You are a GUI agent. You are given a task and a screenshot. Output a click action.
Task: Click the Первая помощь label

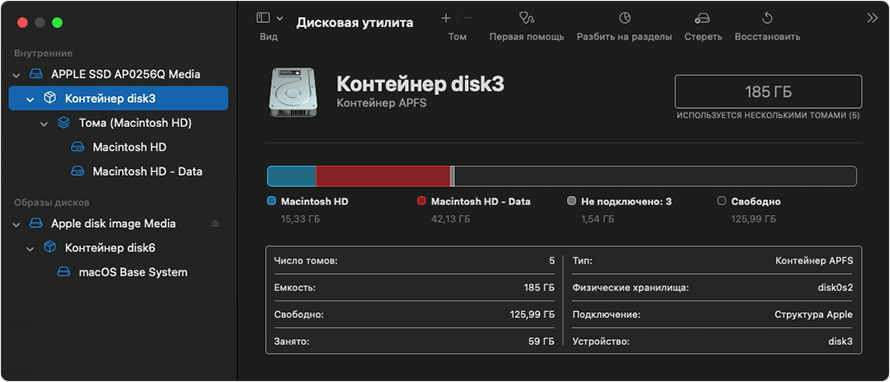[527, 36]
